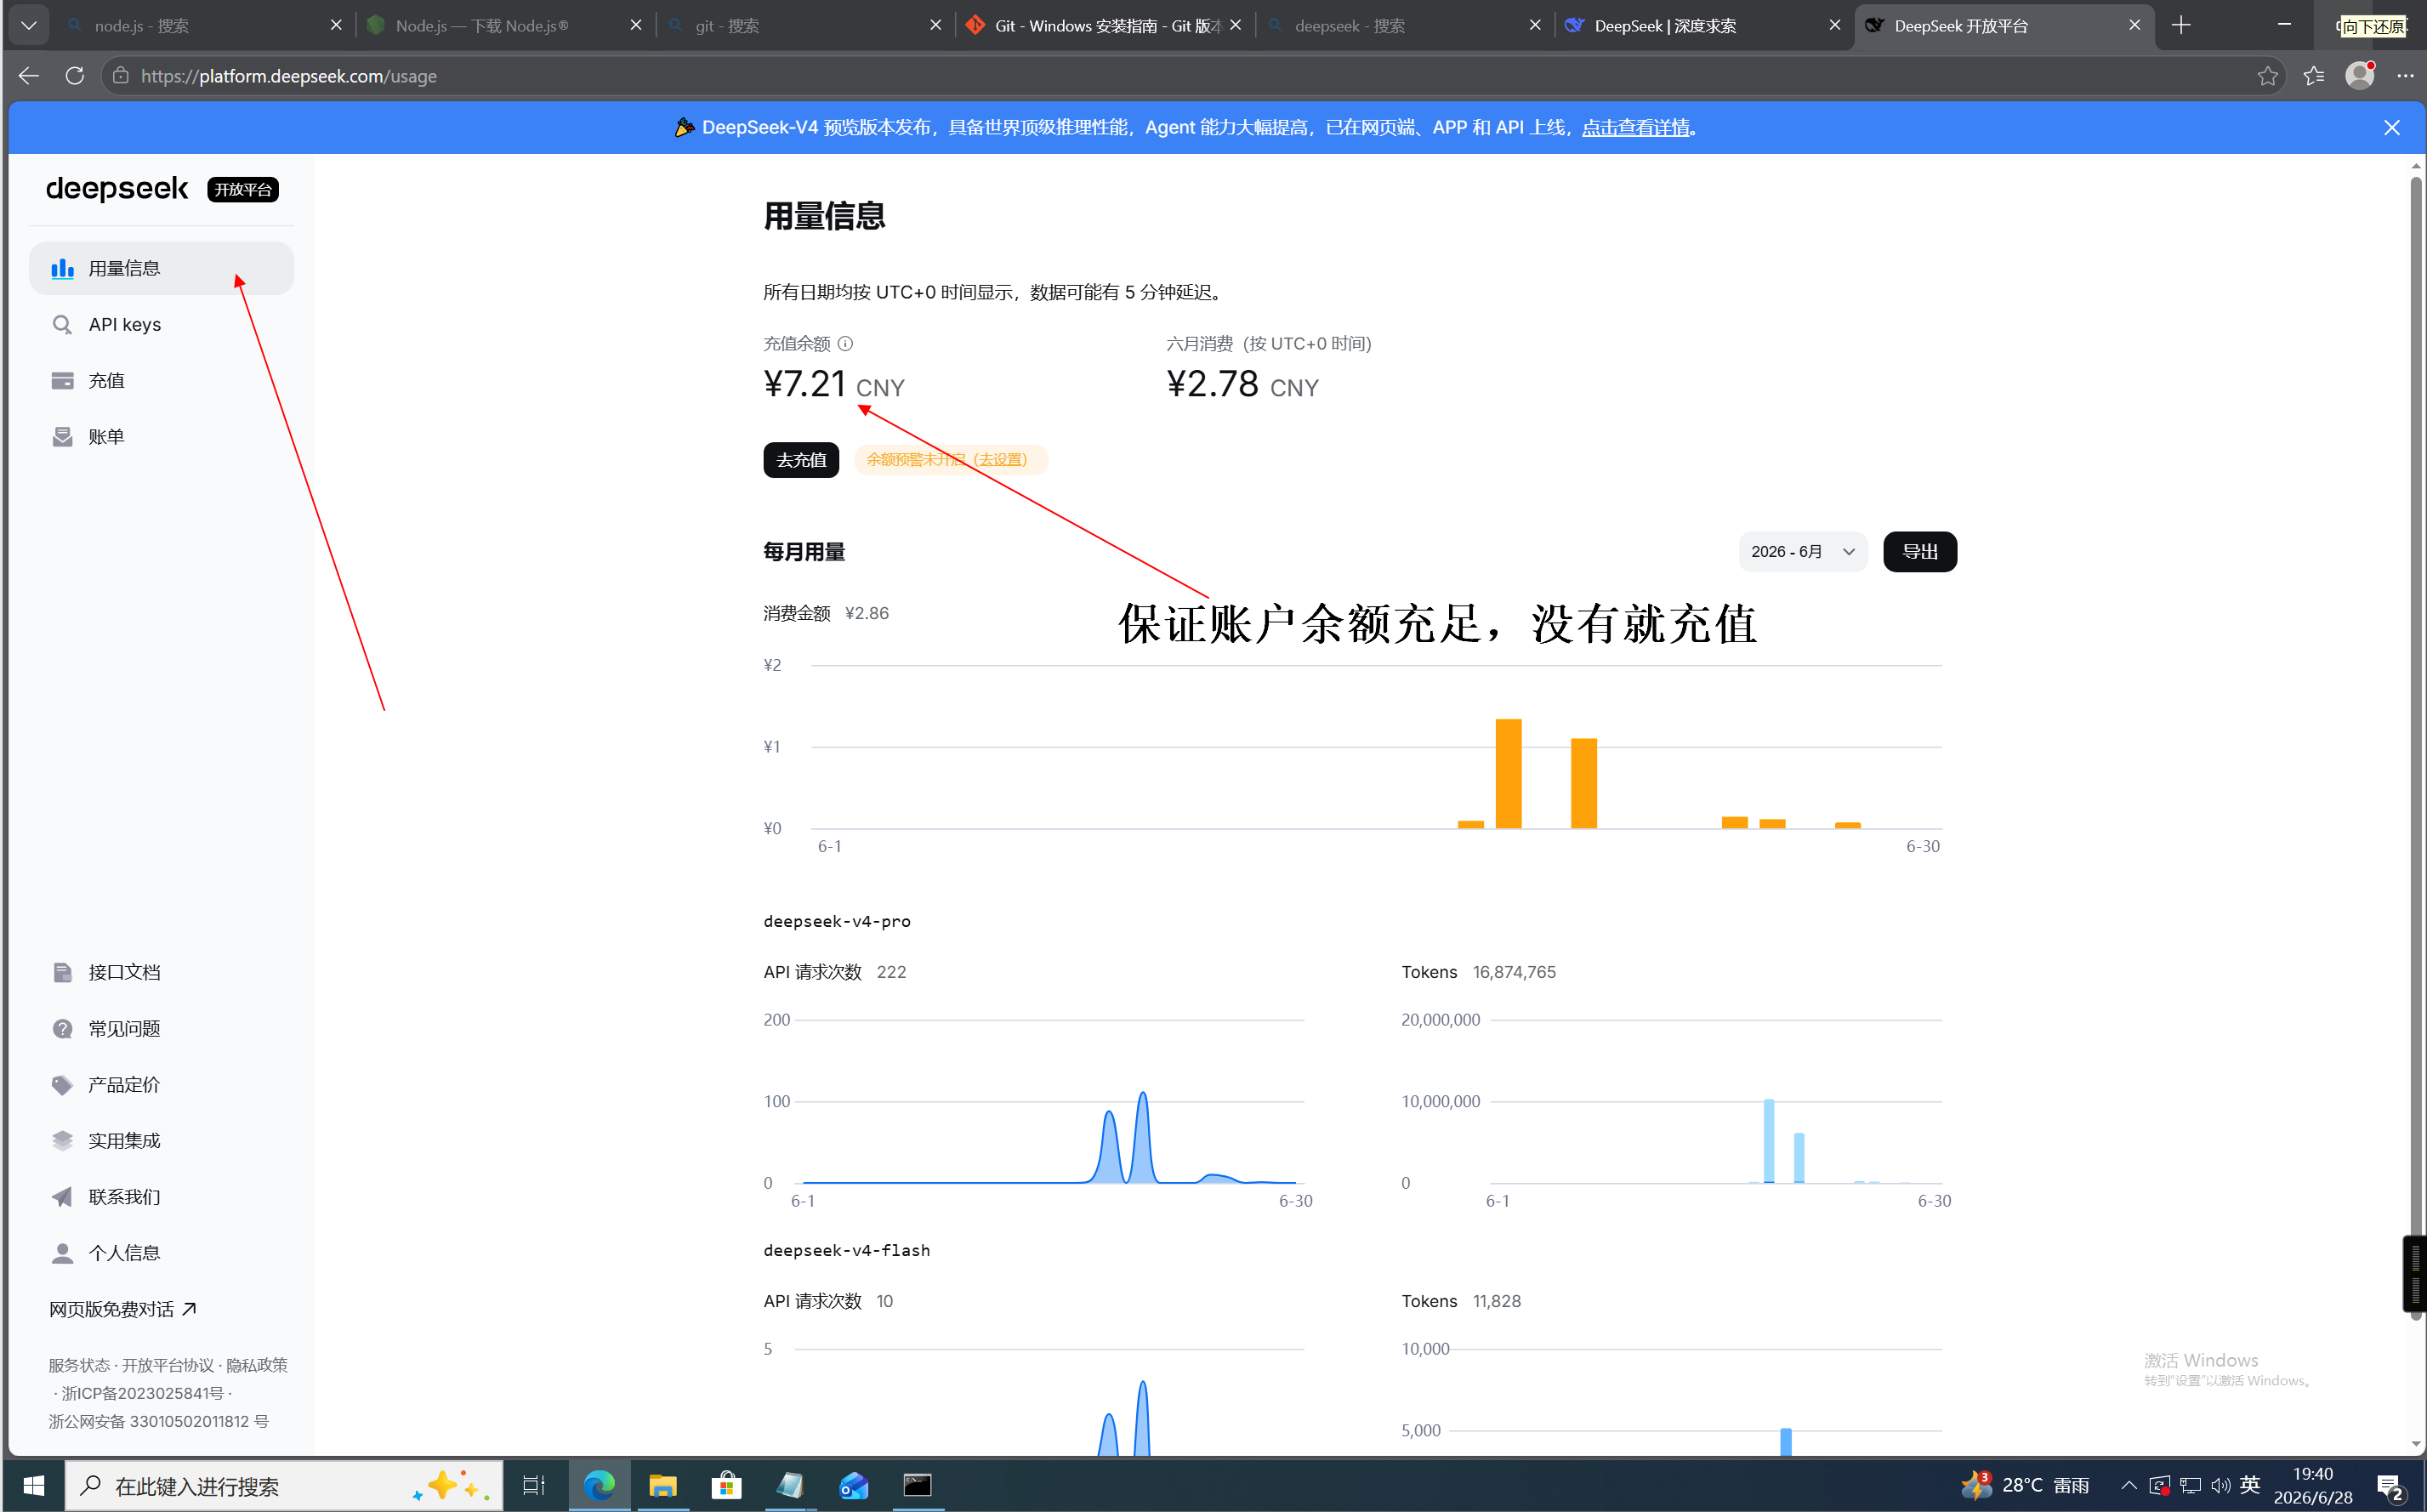Open tab search dropdown arrow
This screenshot has height=1512, width=2427.
coord(29,25)
